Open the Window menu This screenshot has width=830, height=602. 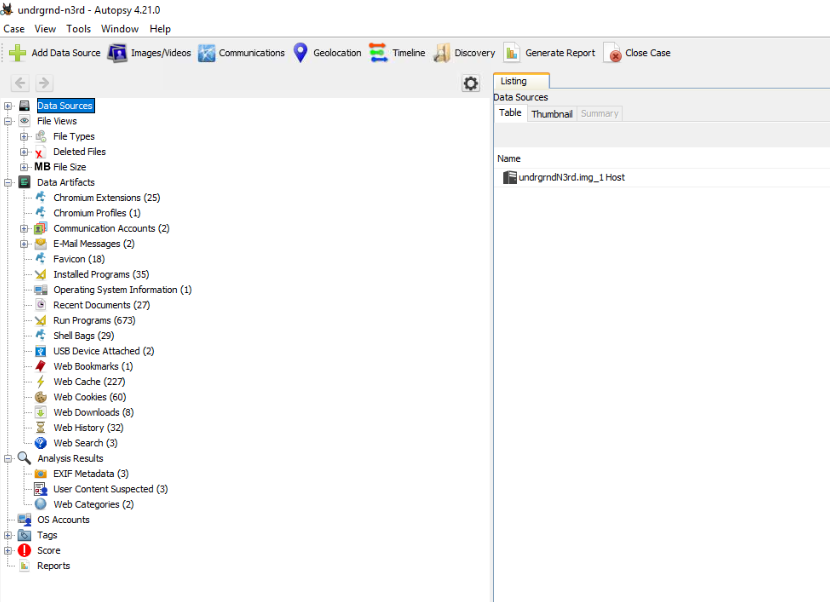pyautogui.click(x=120, y=29)
